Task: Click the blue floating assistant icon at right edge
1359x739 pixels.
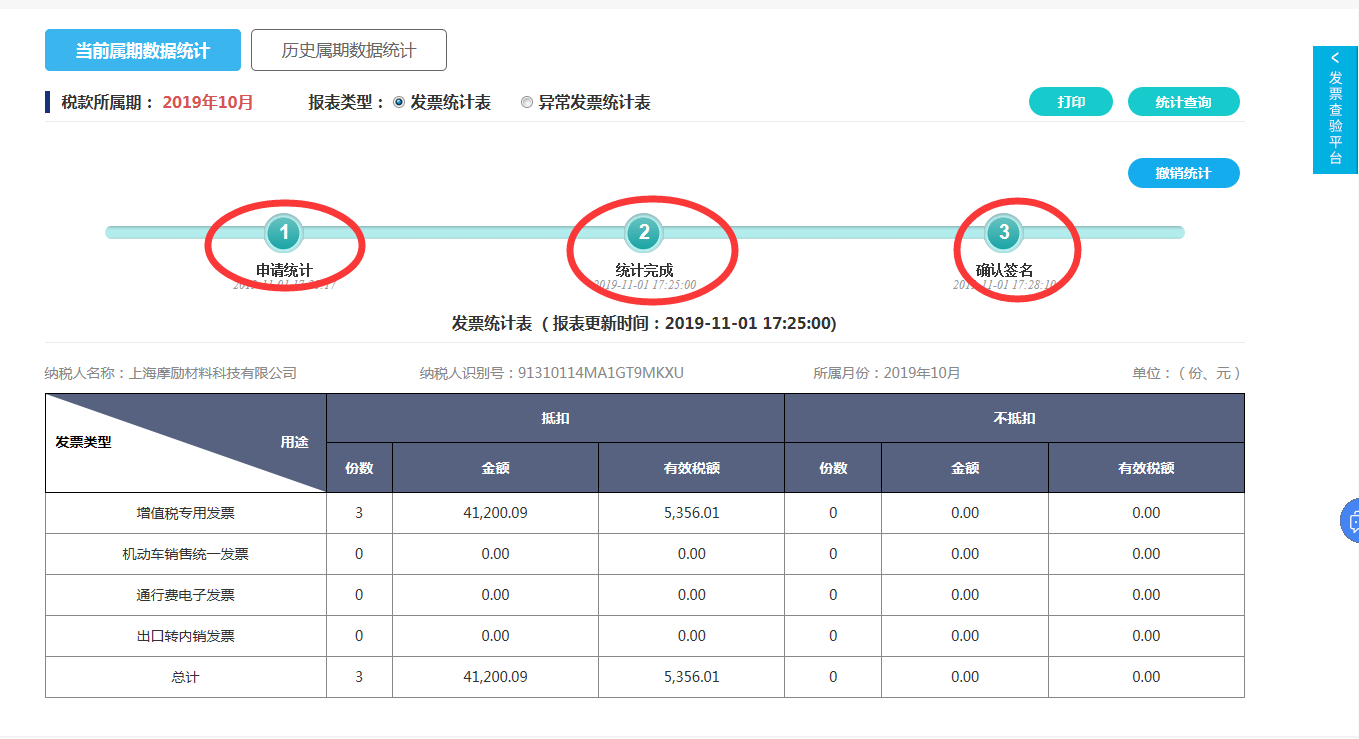Action: pyautogui.click(x=1350, y=521)
